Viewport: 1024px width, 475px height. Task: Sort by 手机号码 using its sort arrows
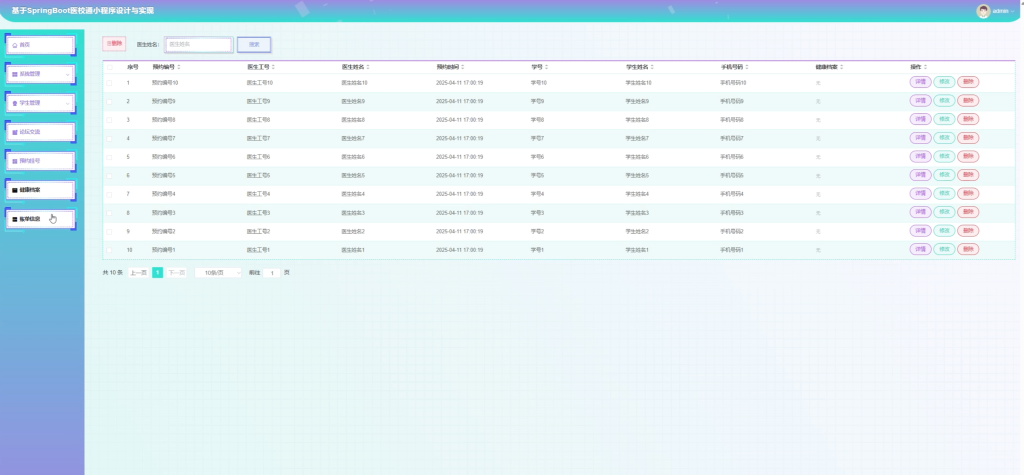point(746,67)
